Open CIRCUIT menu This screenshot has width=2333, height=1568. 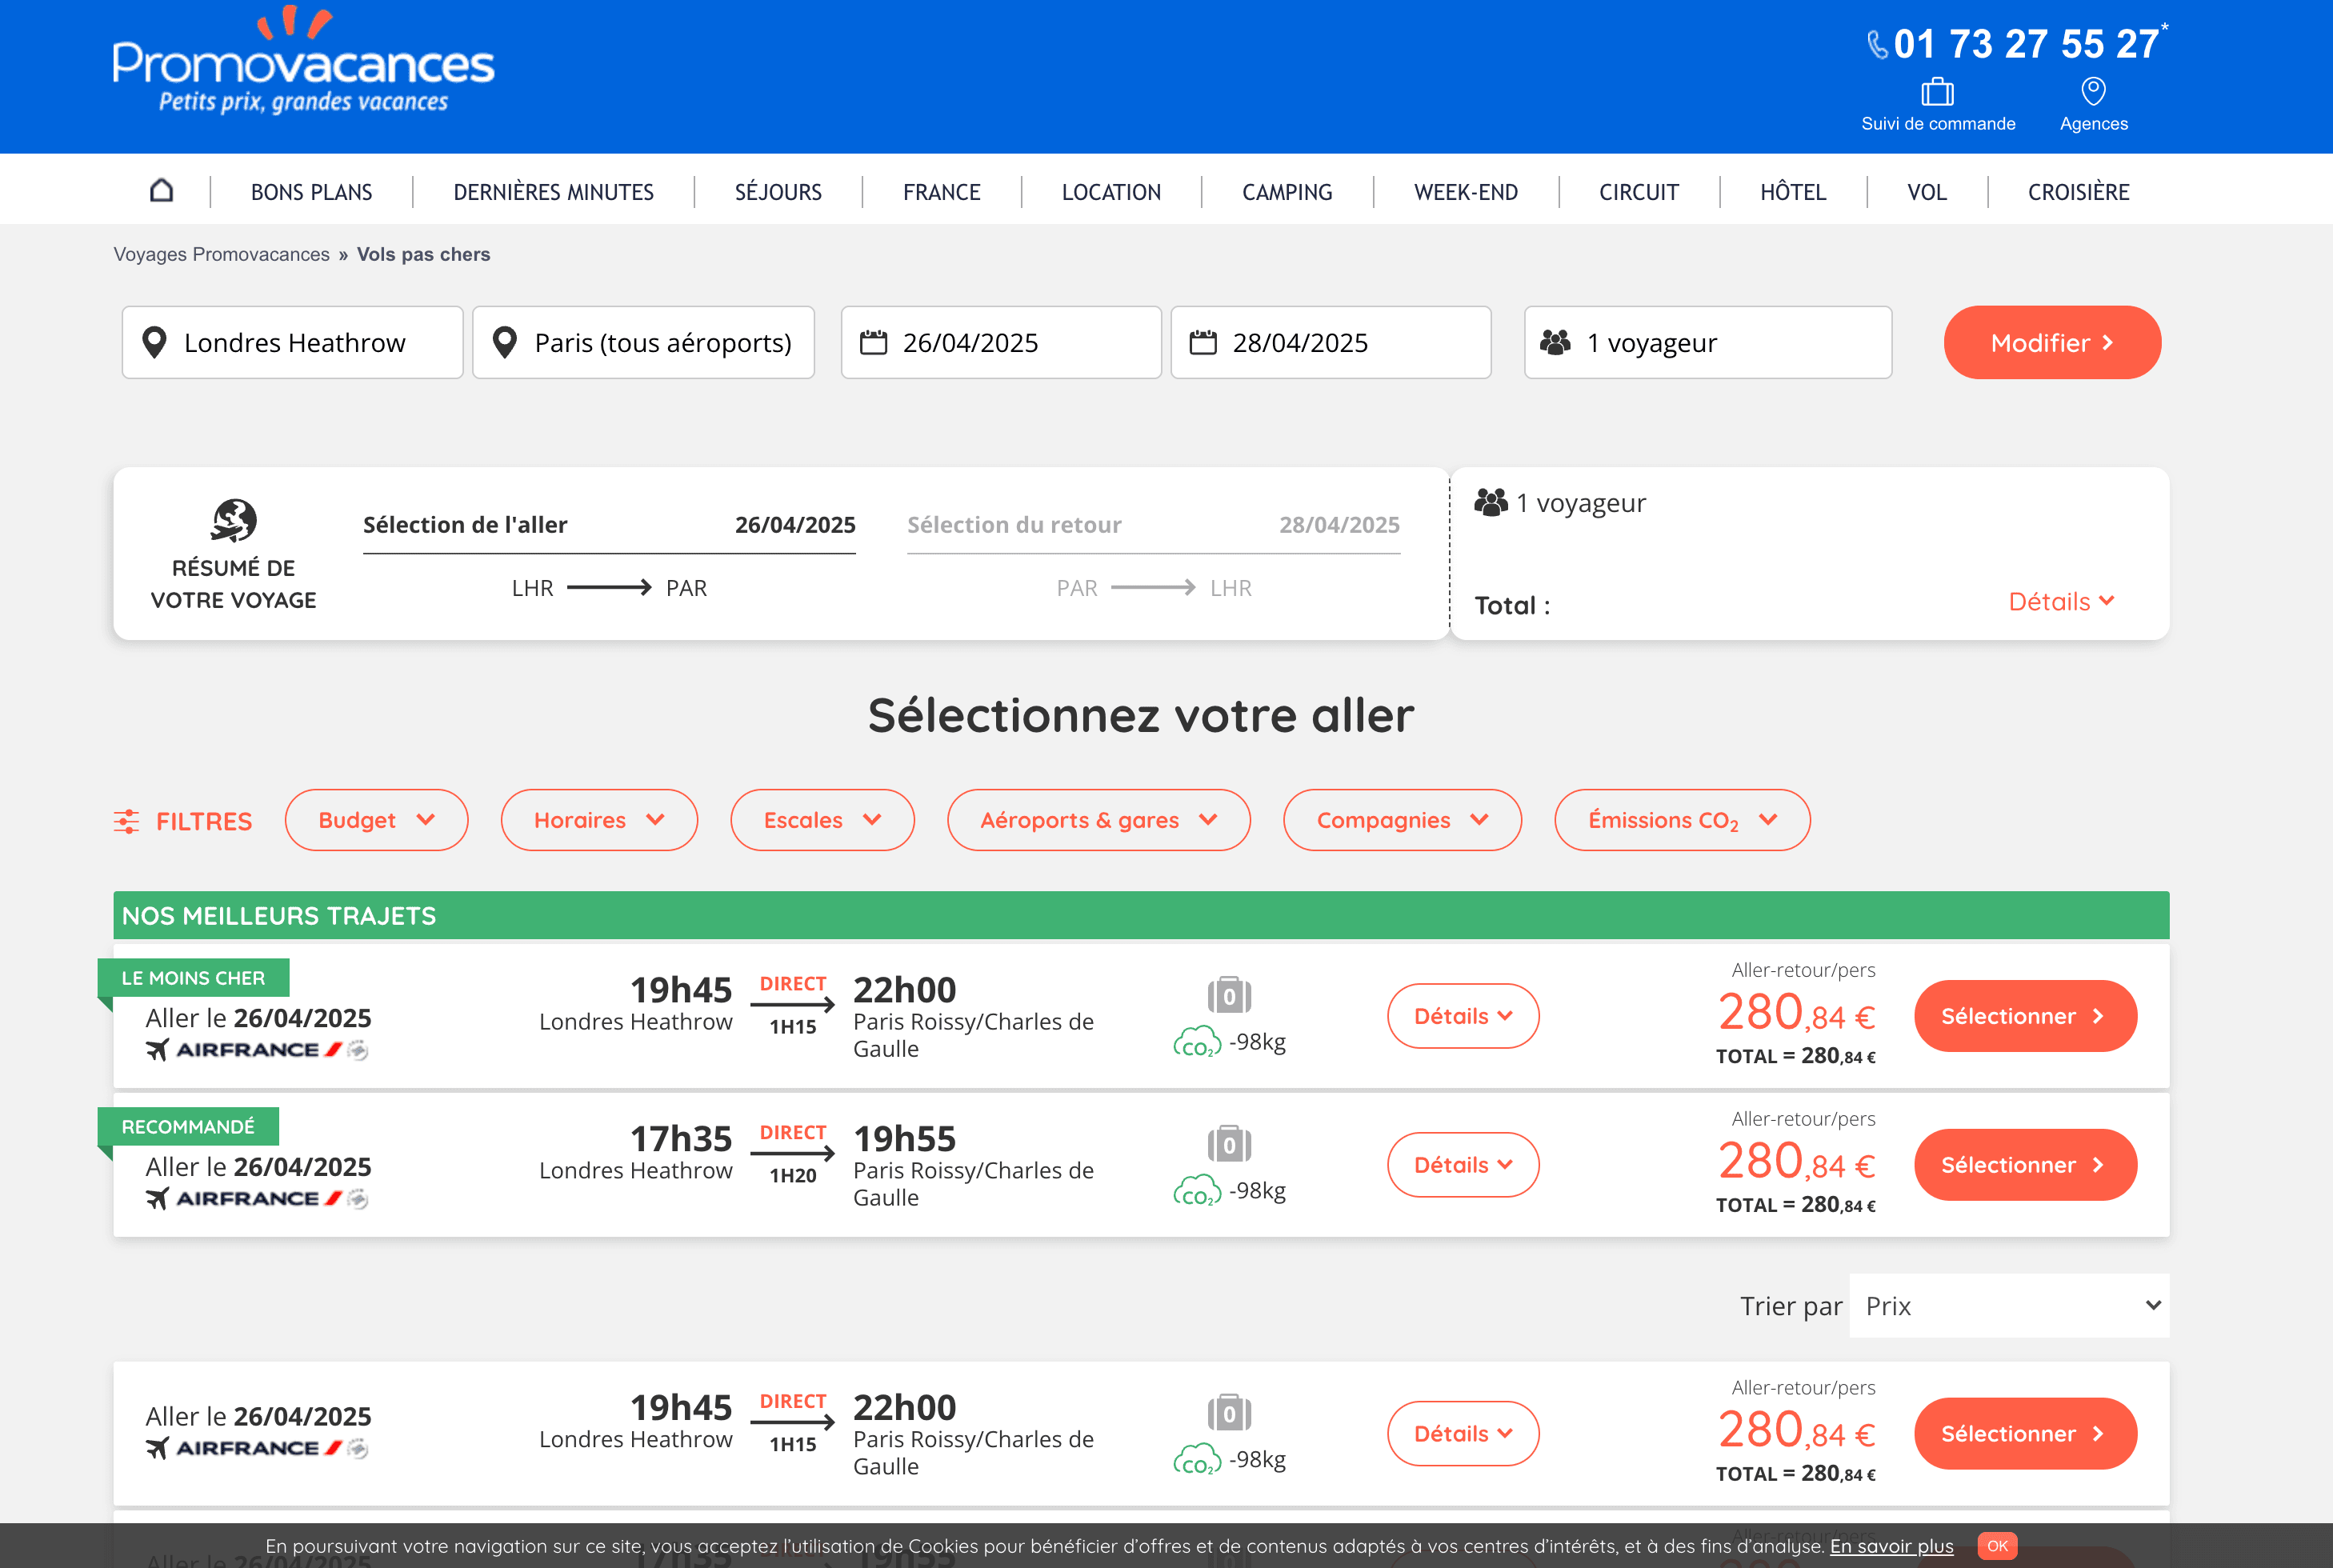click(1638, 191)
